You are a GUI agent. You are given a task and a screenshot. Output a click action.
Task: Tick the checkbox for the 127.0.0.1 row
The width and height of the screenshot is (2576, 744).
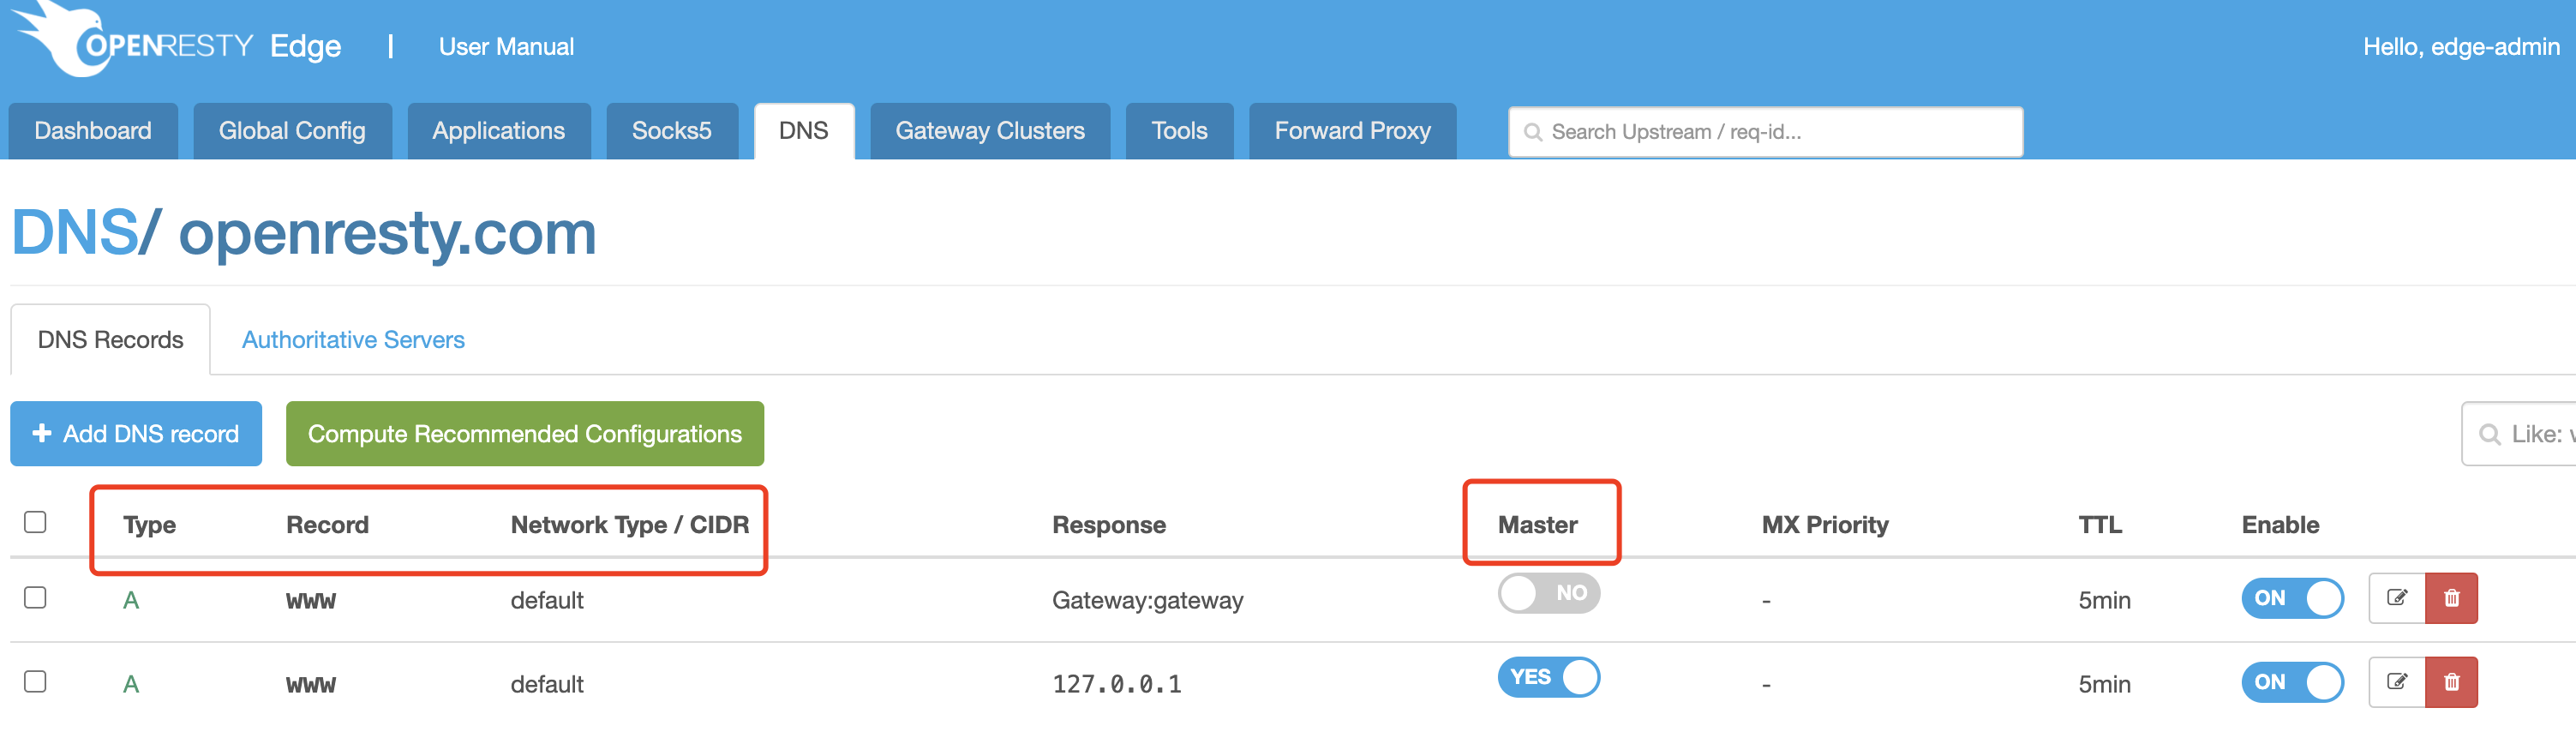click(35, 681)
